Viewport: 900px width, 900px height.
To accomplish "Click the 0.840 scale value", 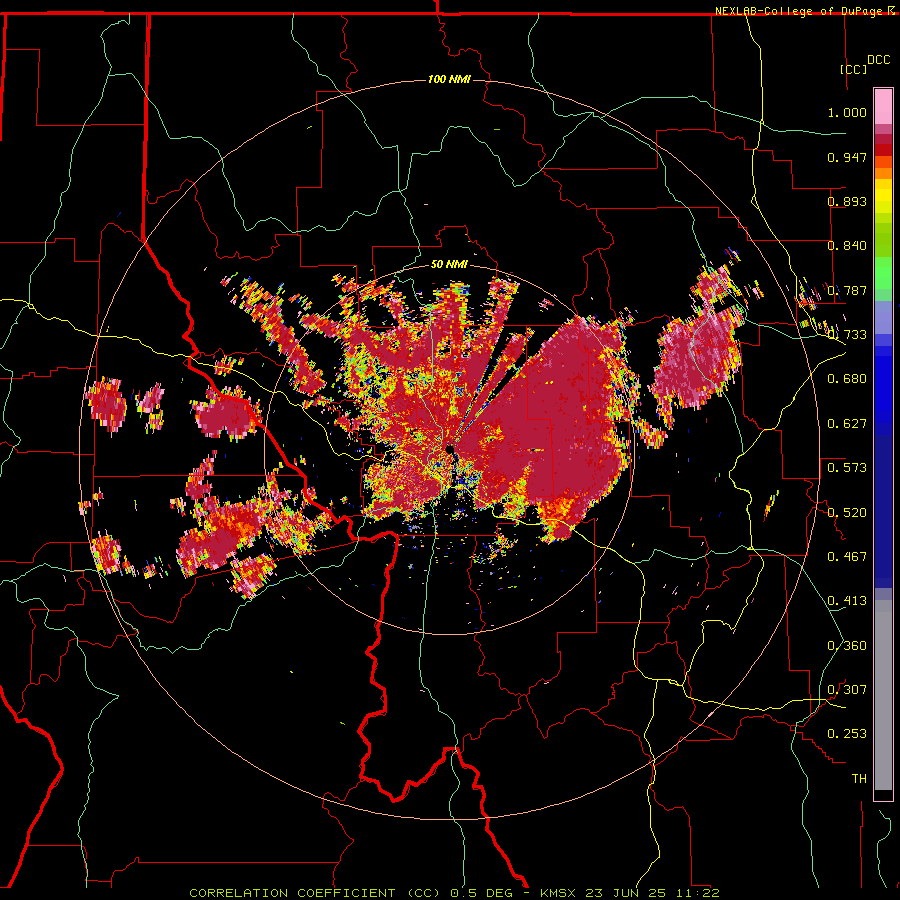I will 847,246.
